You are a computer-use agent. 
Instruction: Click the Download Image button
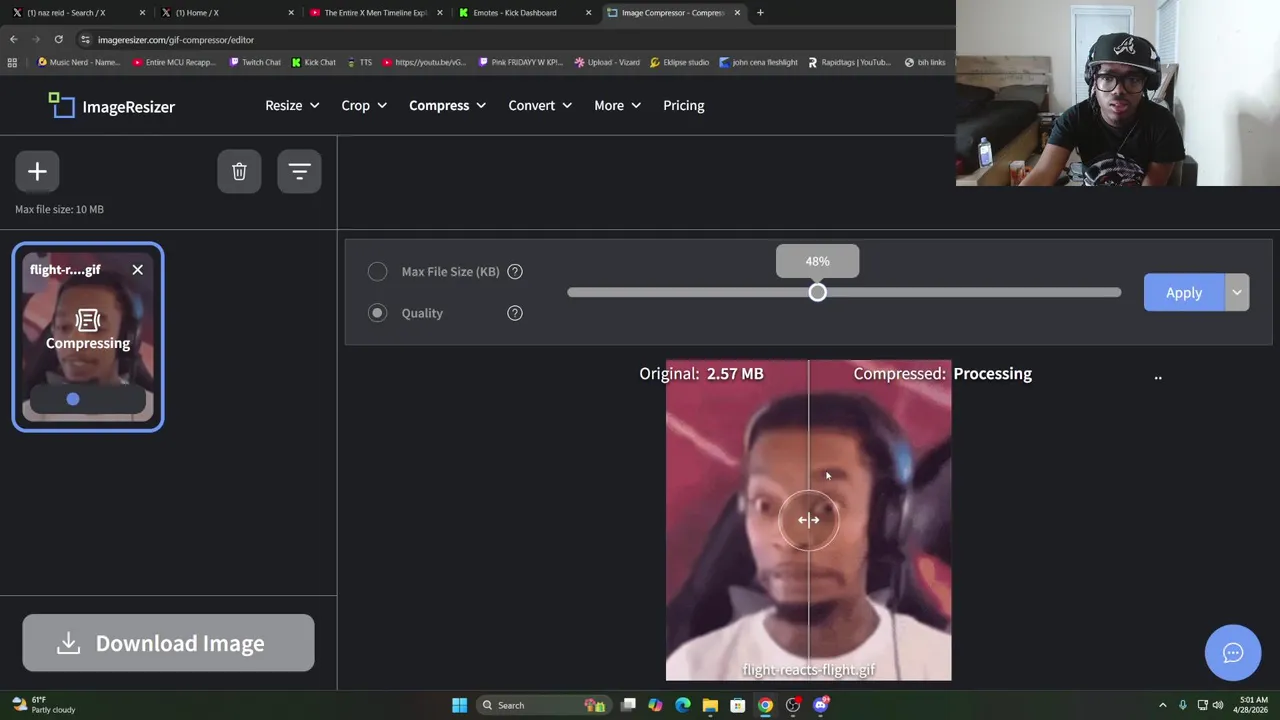pyautogui.click(x=168, y=643)
